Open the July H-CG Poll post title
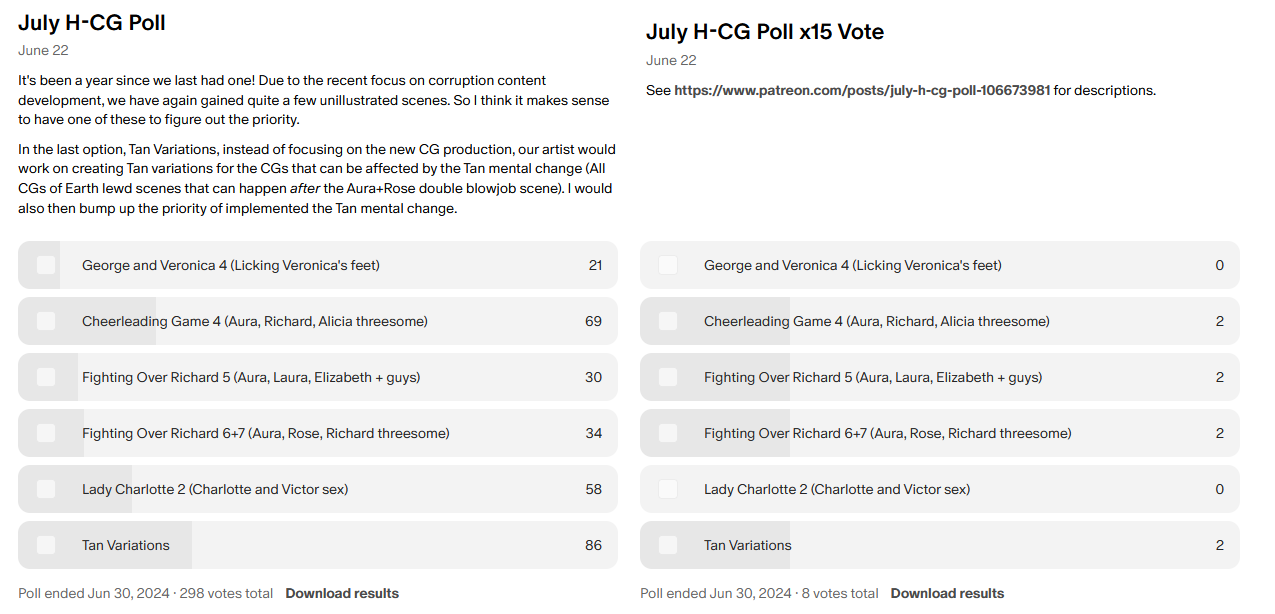 click(92, 22)
